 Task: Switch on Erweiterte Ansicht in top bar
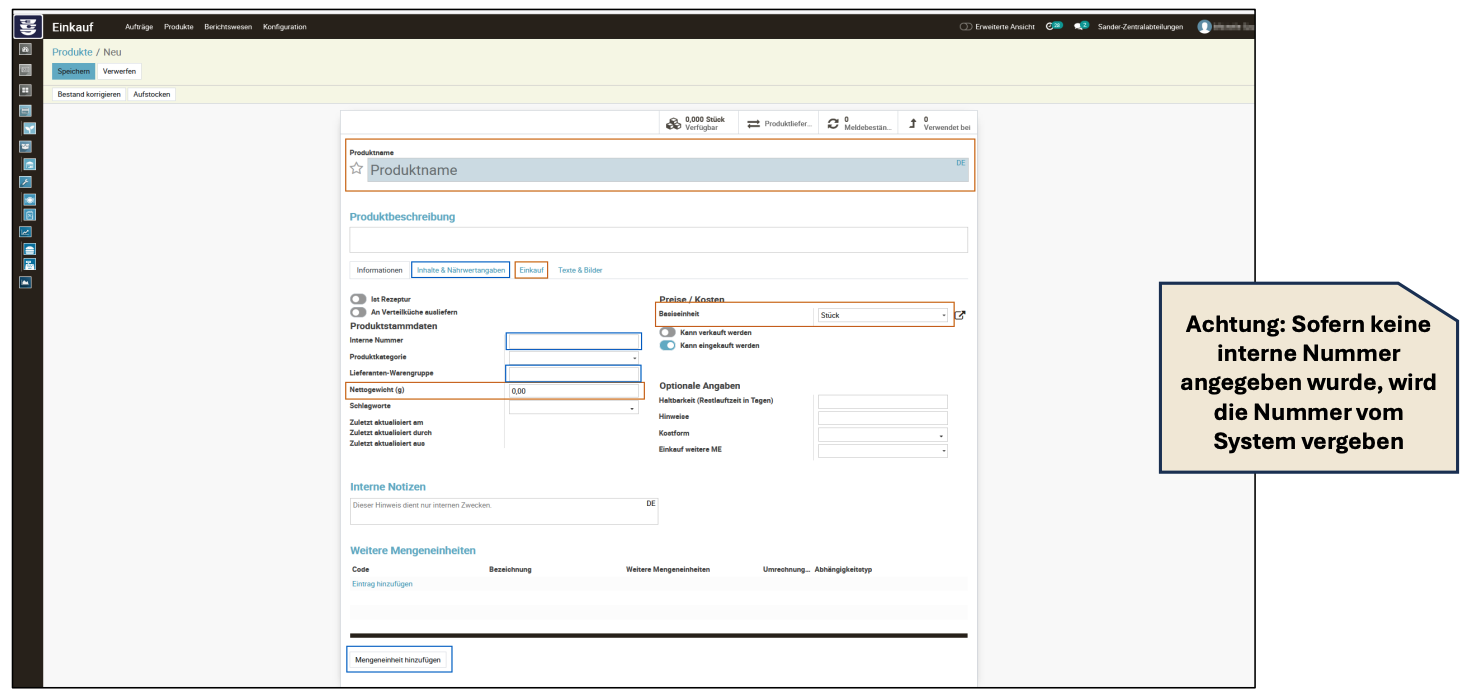[x=965, y=27]
